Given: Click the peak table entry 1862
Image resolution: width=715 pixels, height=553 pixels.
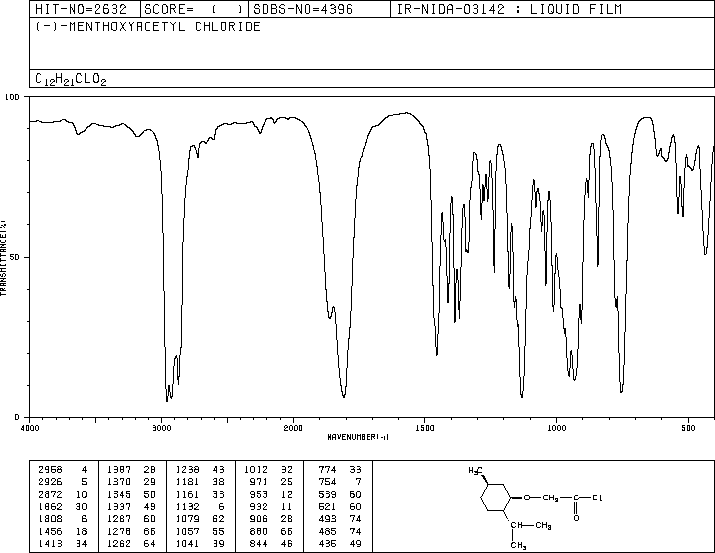Looking at the screenshot, I should point(50,506).
